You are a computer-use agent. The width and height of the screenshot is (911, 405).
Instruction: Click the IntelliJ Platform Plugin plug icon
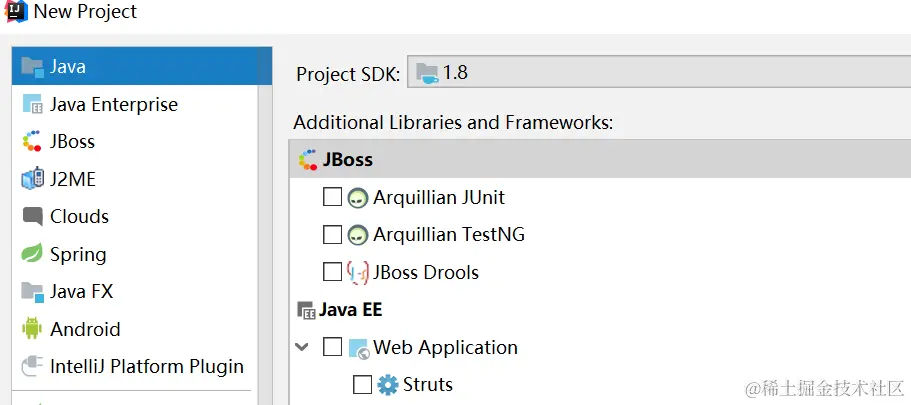pos(33,366)
